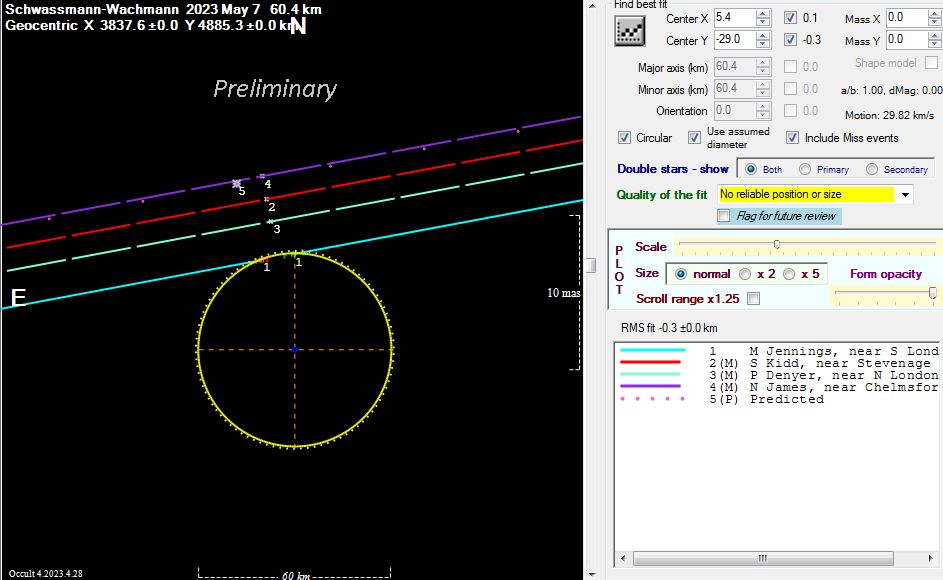Check the Scroll range x1.25 box

click(x=753, y=298)
